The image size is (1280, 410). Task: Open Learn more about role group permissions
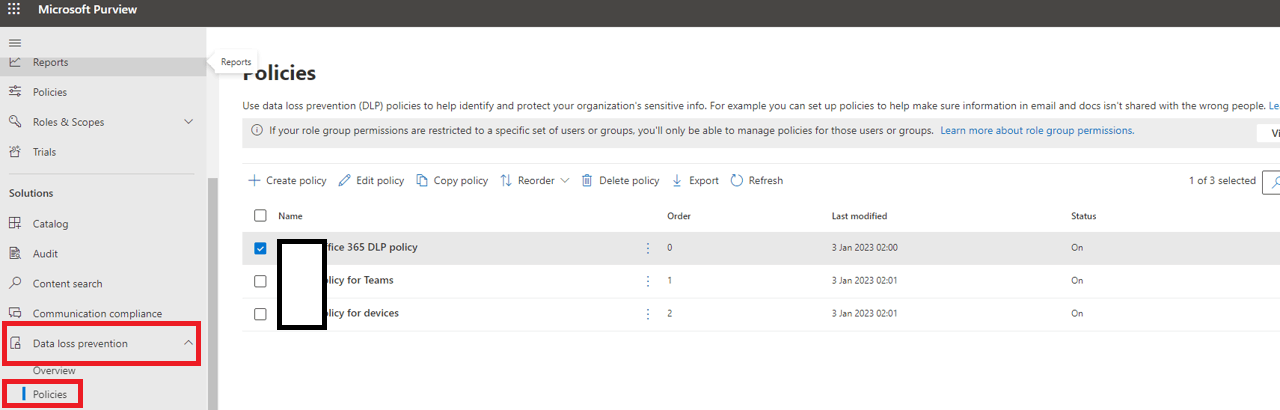click(x=1037, y=131)
